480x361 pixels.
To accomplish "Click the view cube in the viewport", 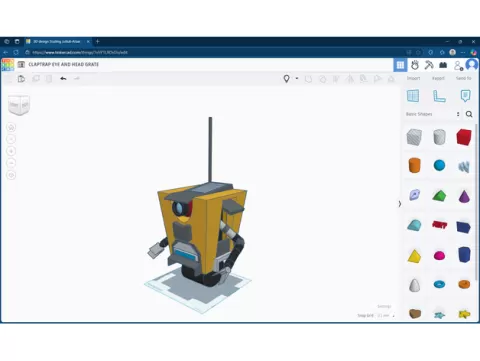I will tap(19, 105).
